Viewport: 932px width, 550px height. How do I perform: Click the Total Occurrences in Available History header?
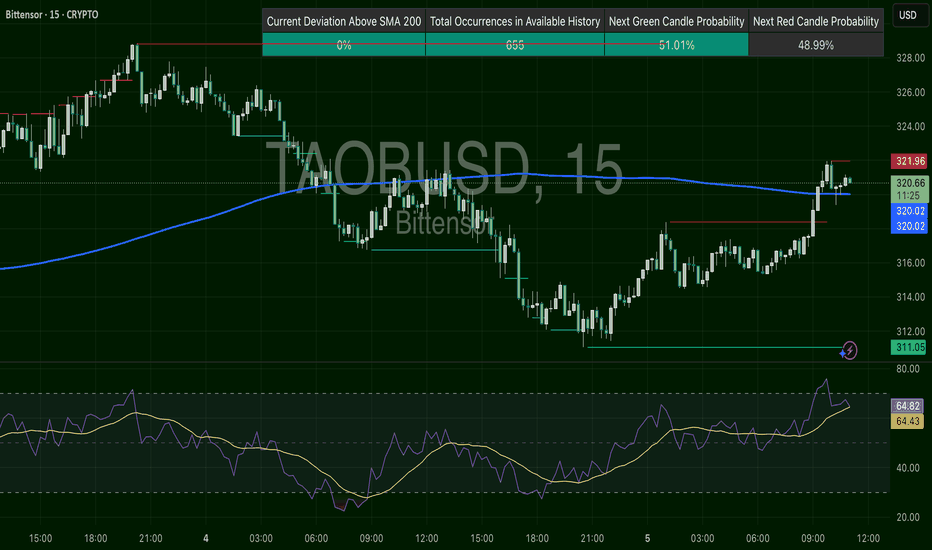coord(515,21)
